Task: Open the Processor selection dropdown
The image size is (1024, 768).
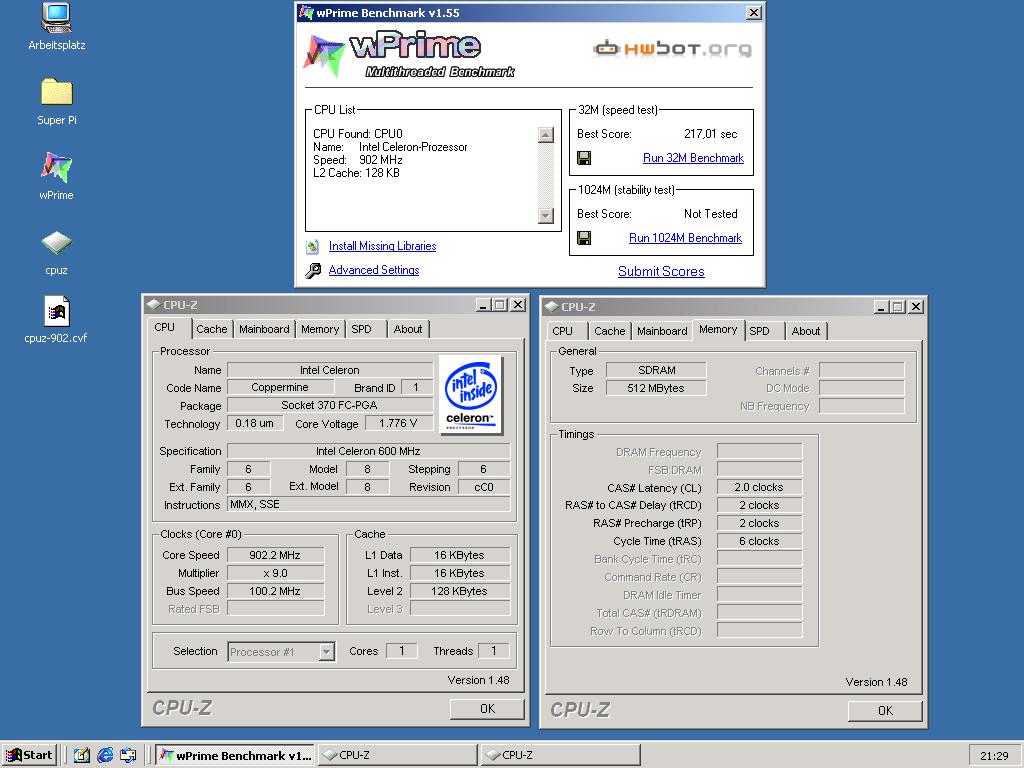Action: pos(281,652)
